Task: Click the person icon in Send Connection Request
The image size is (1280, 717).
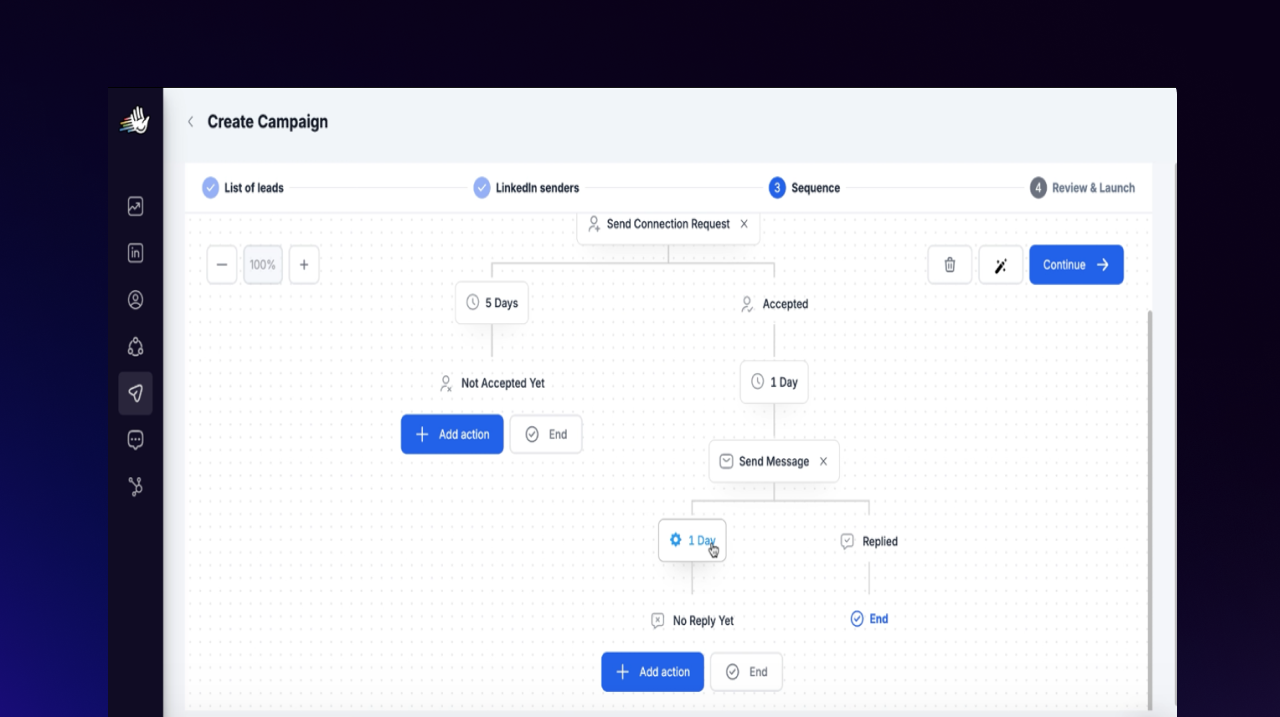Action: coord(594,224)
